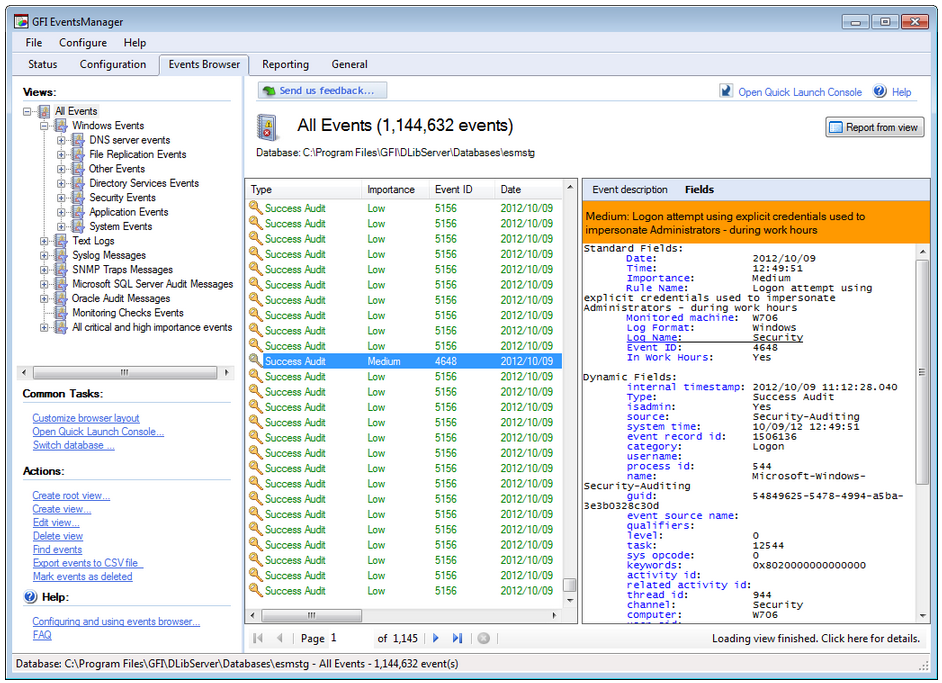
Task: Click the All Events header database icon
Action: click(x=267, y=127)
